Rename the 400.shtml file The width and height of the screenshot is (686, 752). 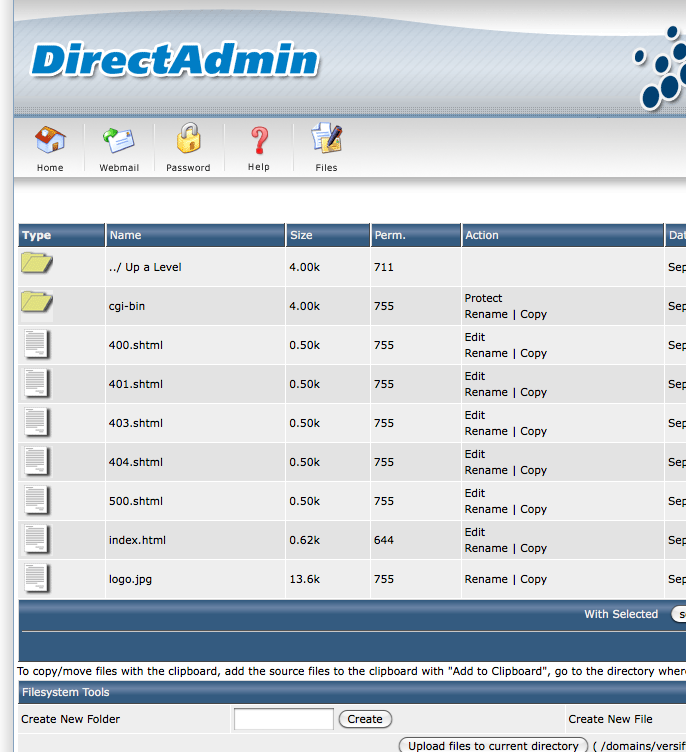pos(486,353)
